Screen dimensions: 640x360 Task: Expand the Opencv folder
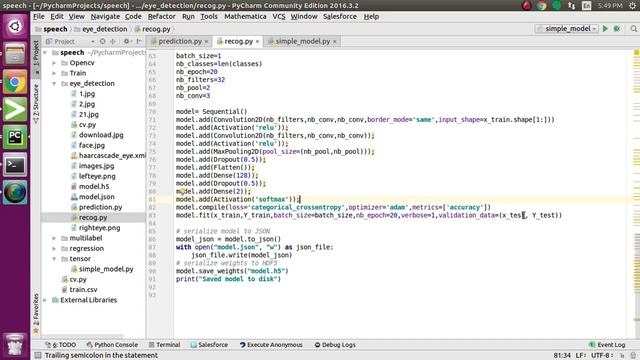pyautogui.click(x=54, y=63)
